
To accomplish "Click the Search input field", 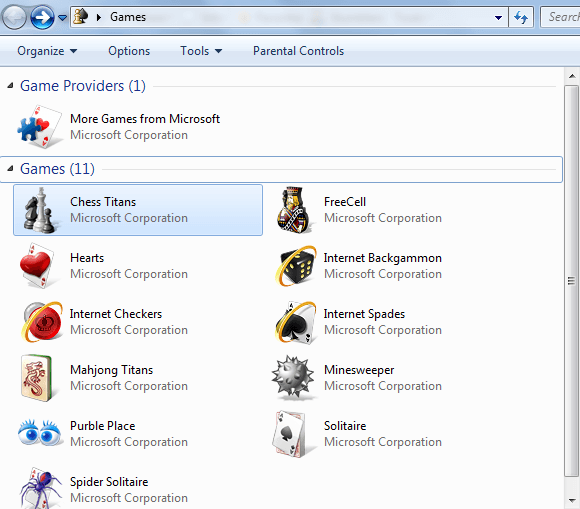I will 560,17.
